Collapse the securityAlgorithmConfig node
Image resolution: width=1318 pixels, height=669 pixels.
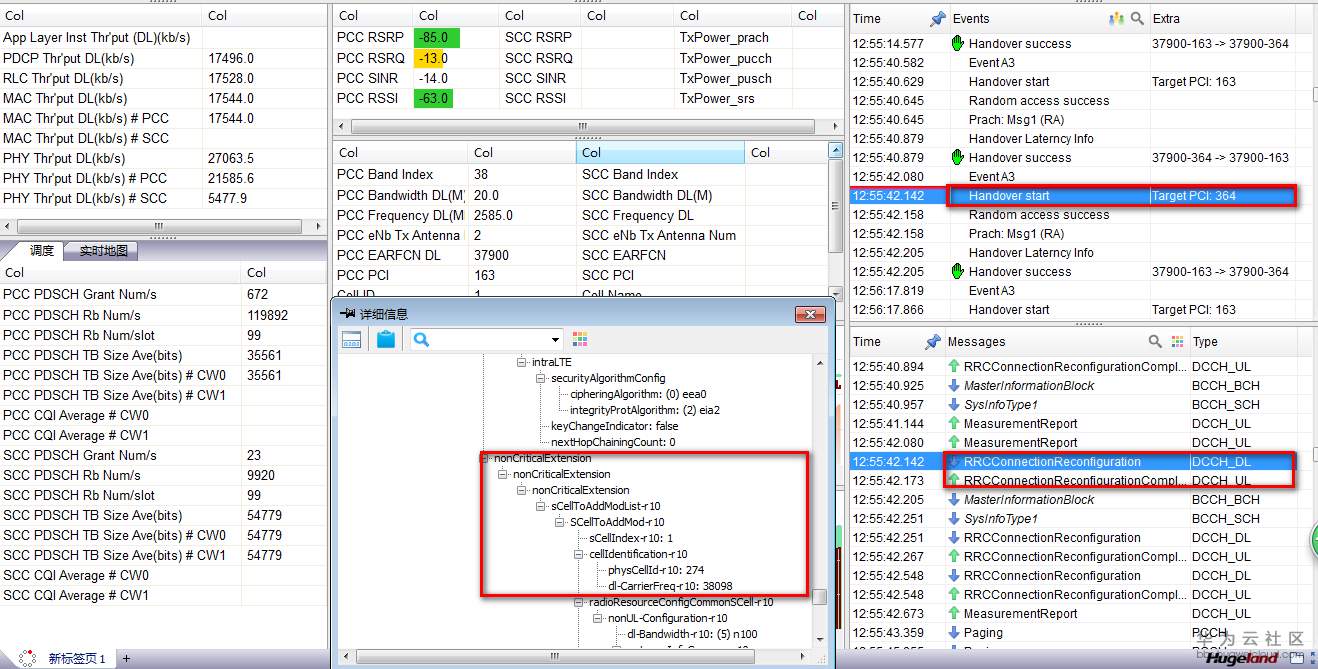pyautogui.click(x=540, y=378)
